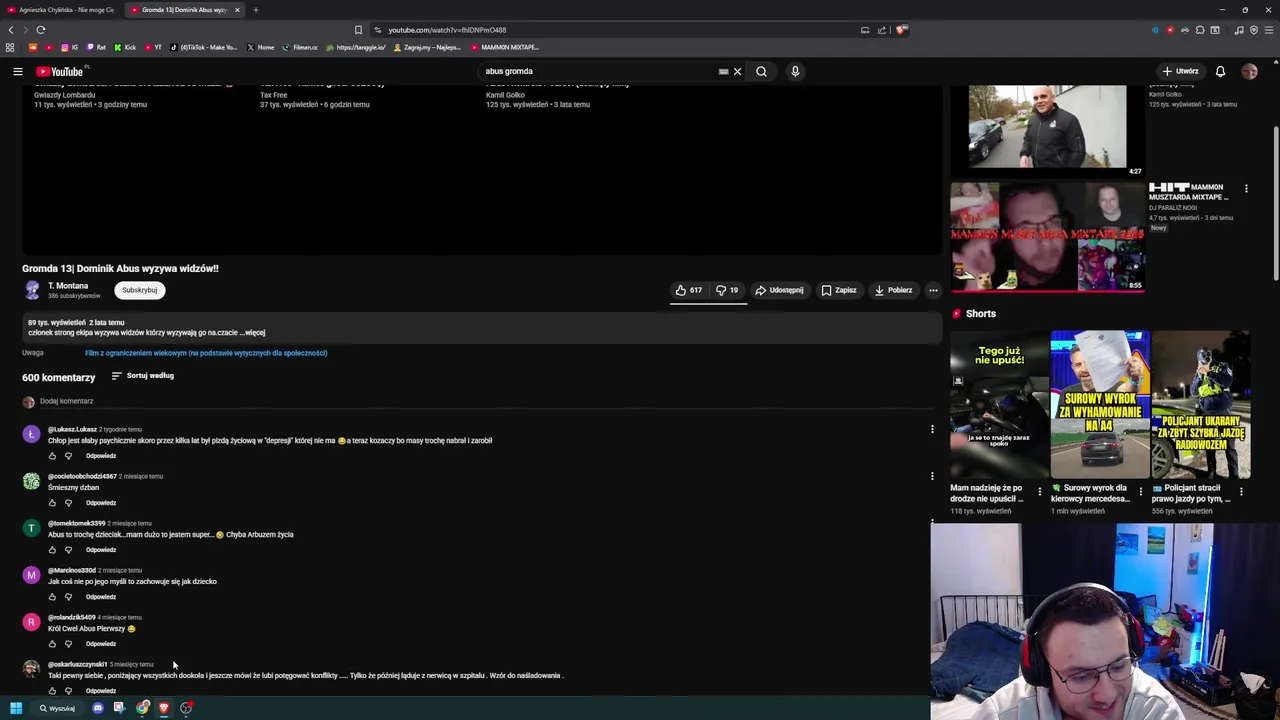Open the TikTok bookmark

point(204,47)
